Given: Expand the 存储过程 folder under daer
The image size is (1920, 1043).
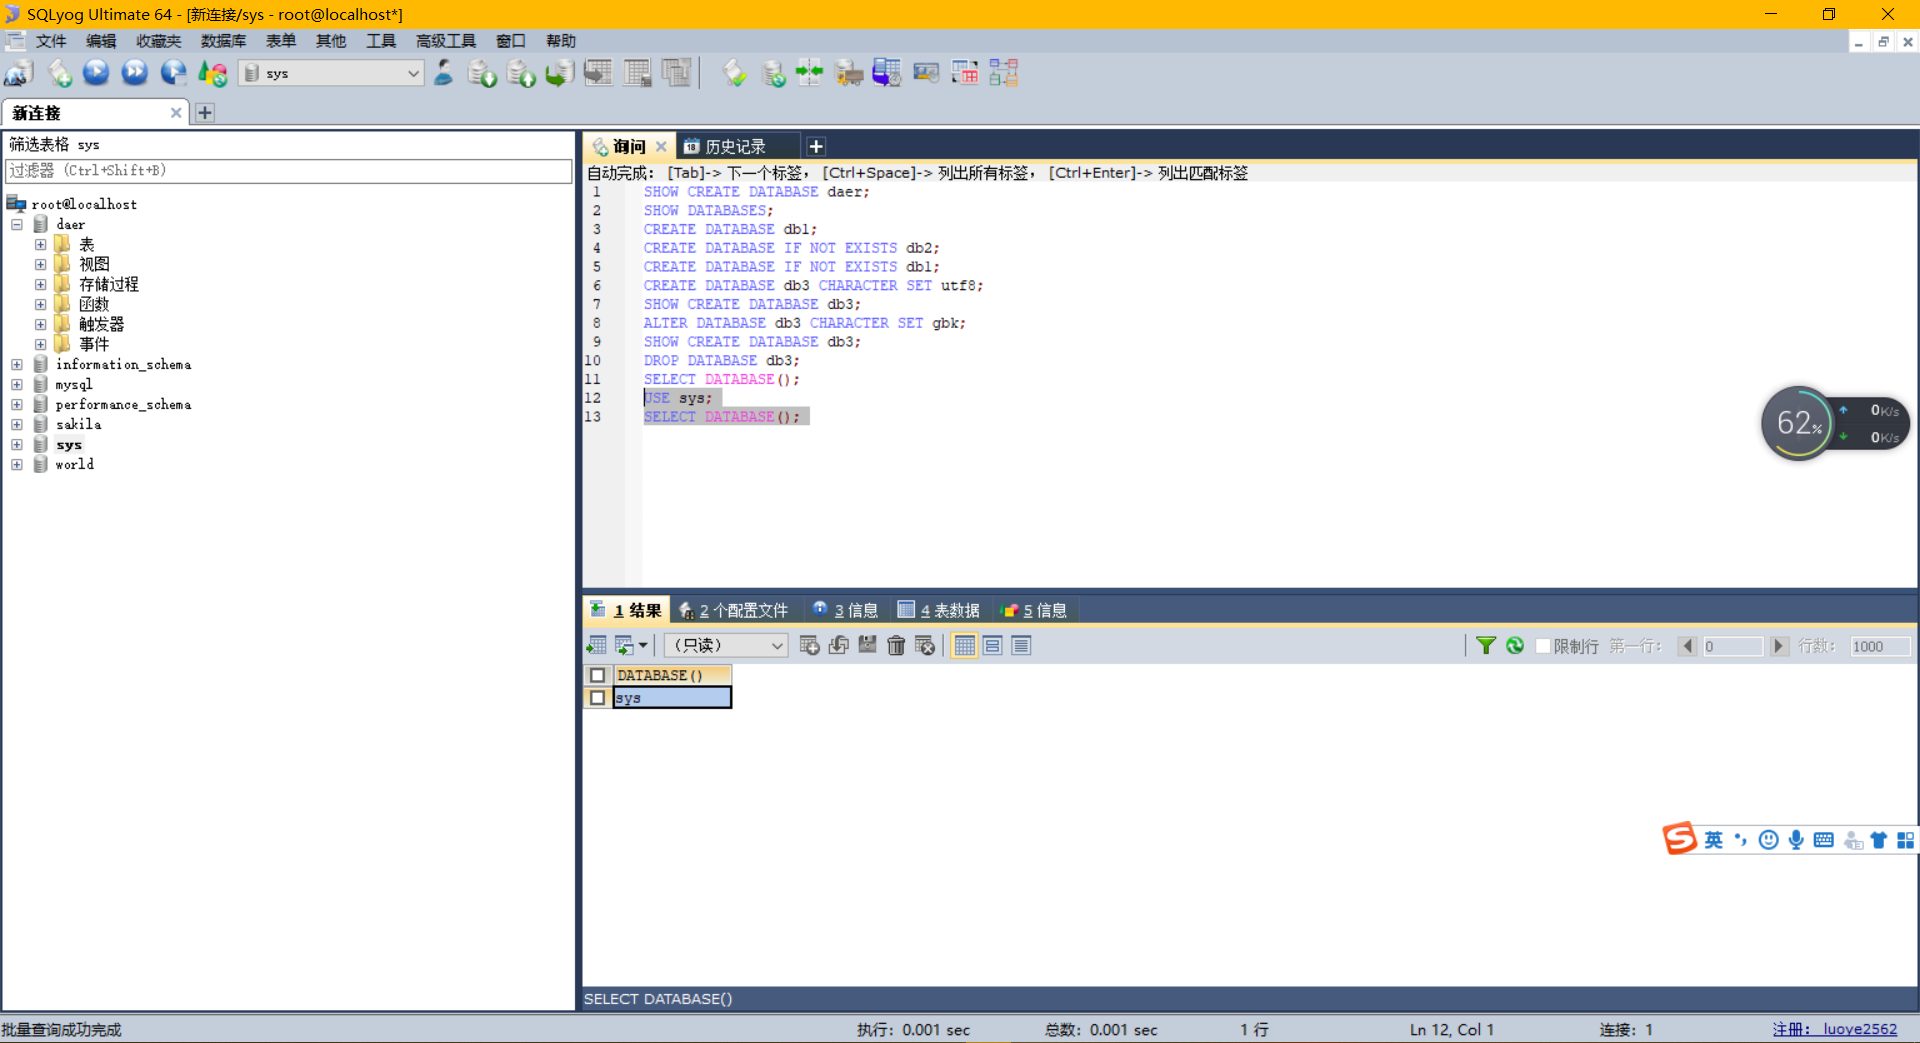Looking at the screenshot, I should pyautogui.click(x=41, y=285).
